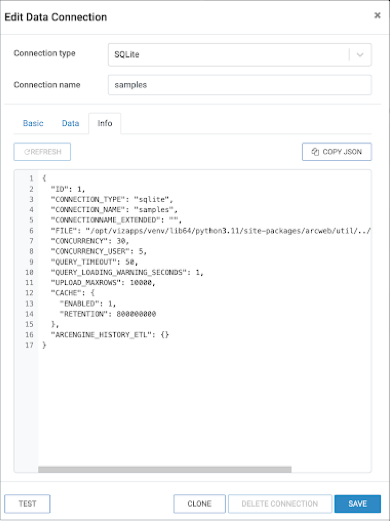Click the horizontal scrollbar under the JSON

tap(165, 469)
